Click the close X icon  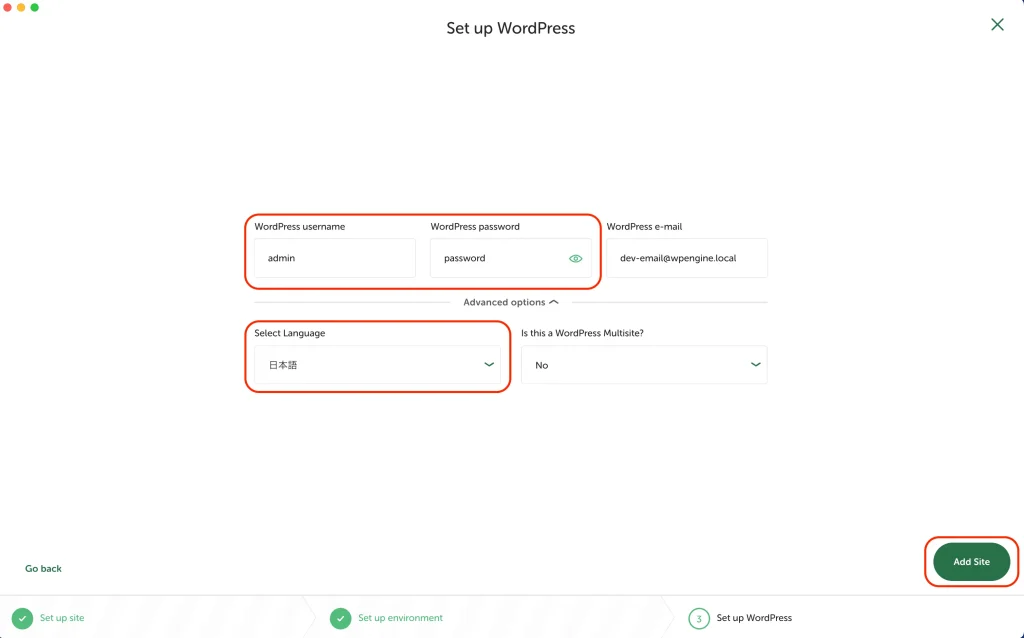[997, 25]
